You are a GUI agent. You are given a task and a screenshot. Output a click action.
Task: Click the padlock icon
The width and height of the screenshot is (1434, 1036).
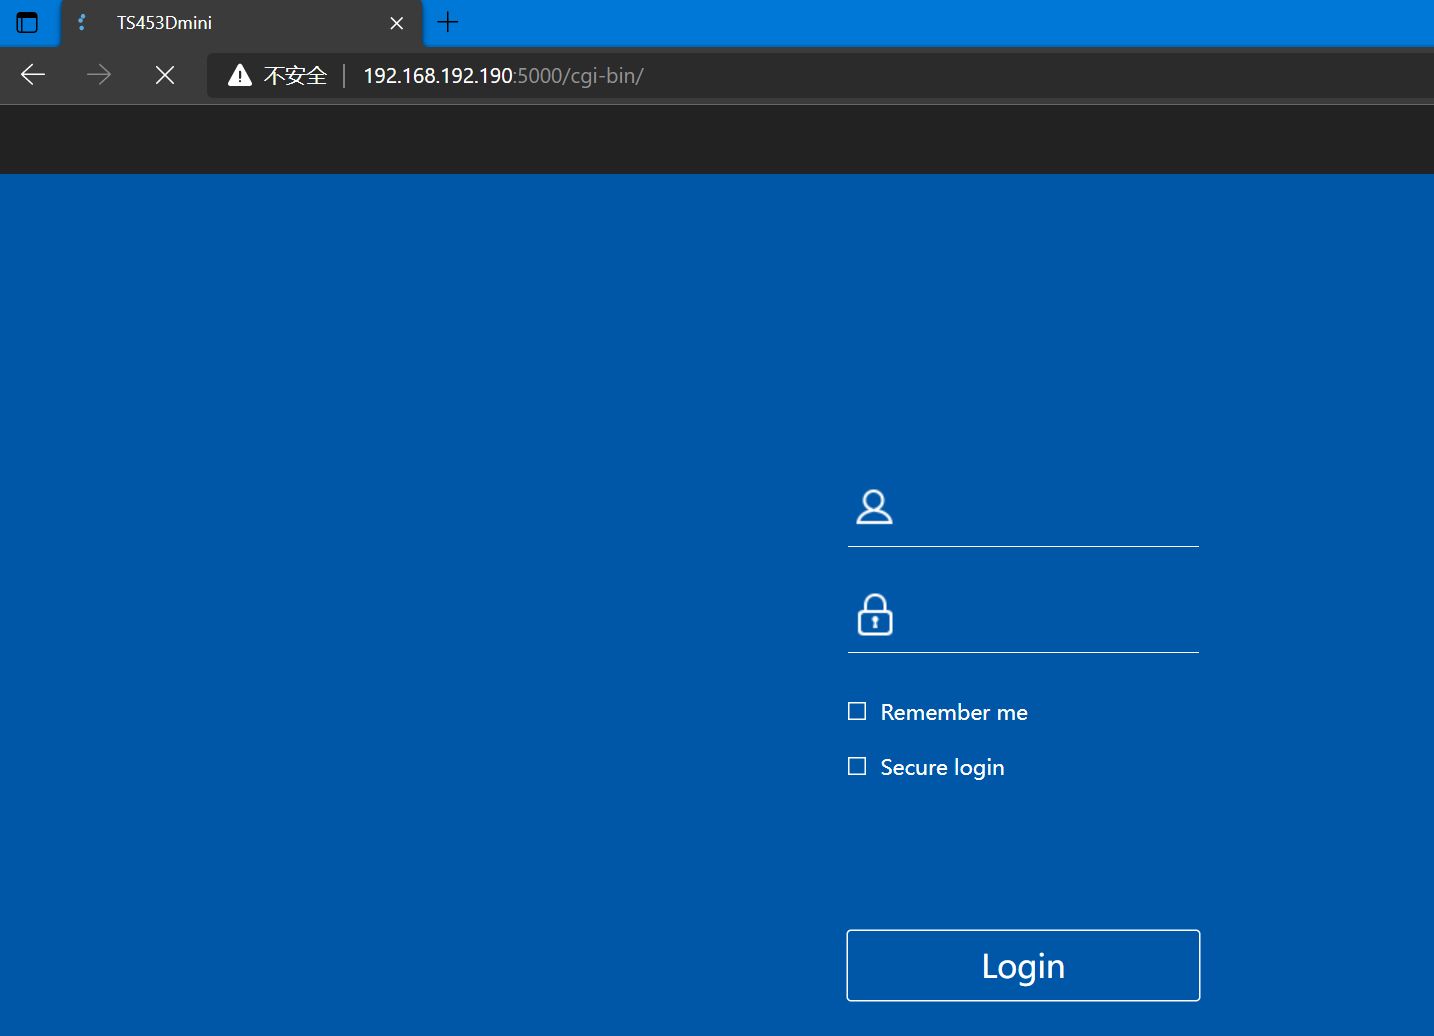click(875, 615)
